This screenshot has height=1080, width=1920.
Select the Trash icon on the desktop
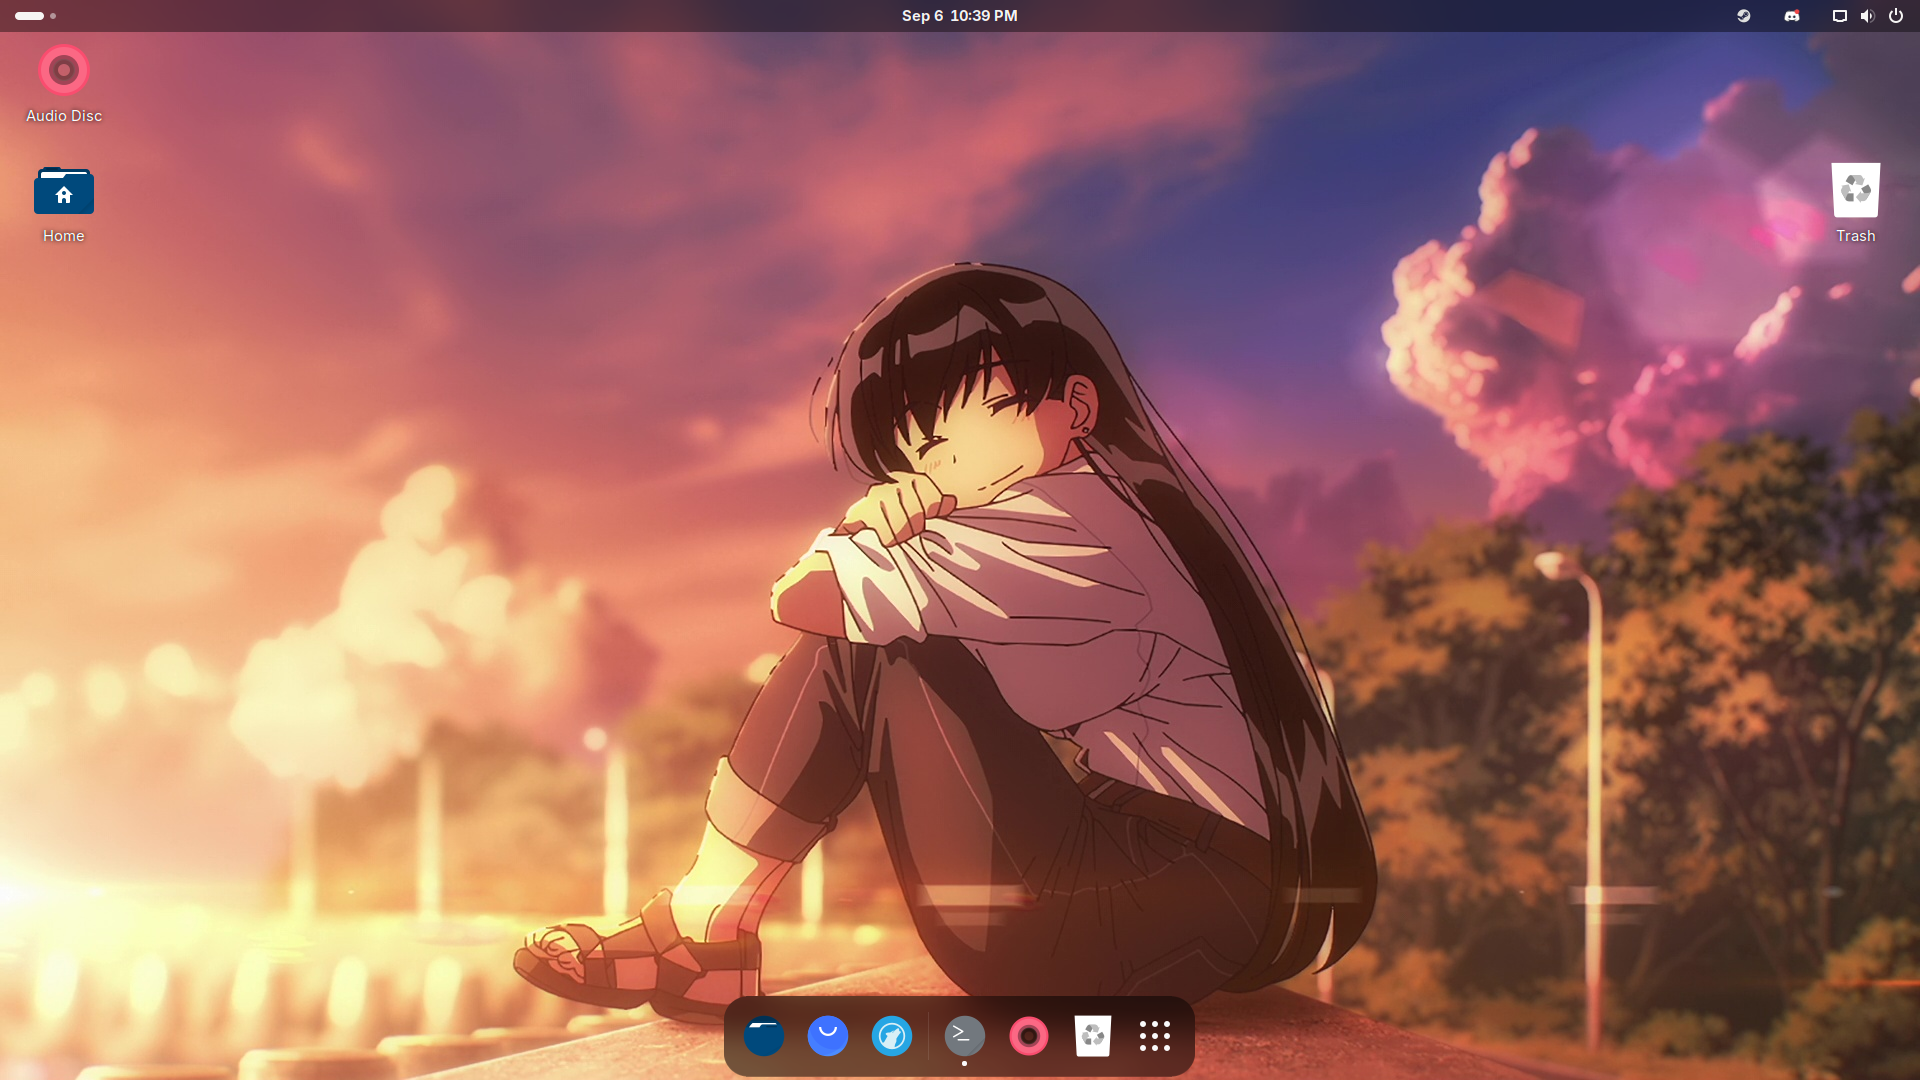coord(1855,204)
